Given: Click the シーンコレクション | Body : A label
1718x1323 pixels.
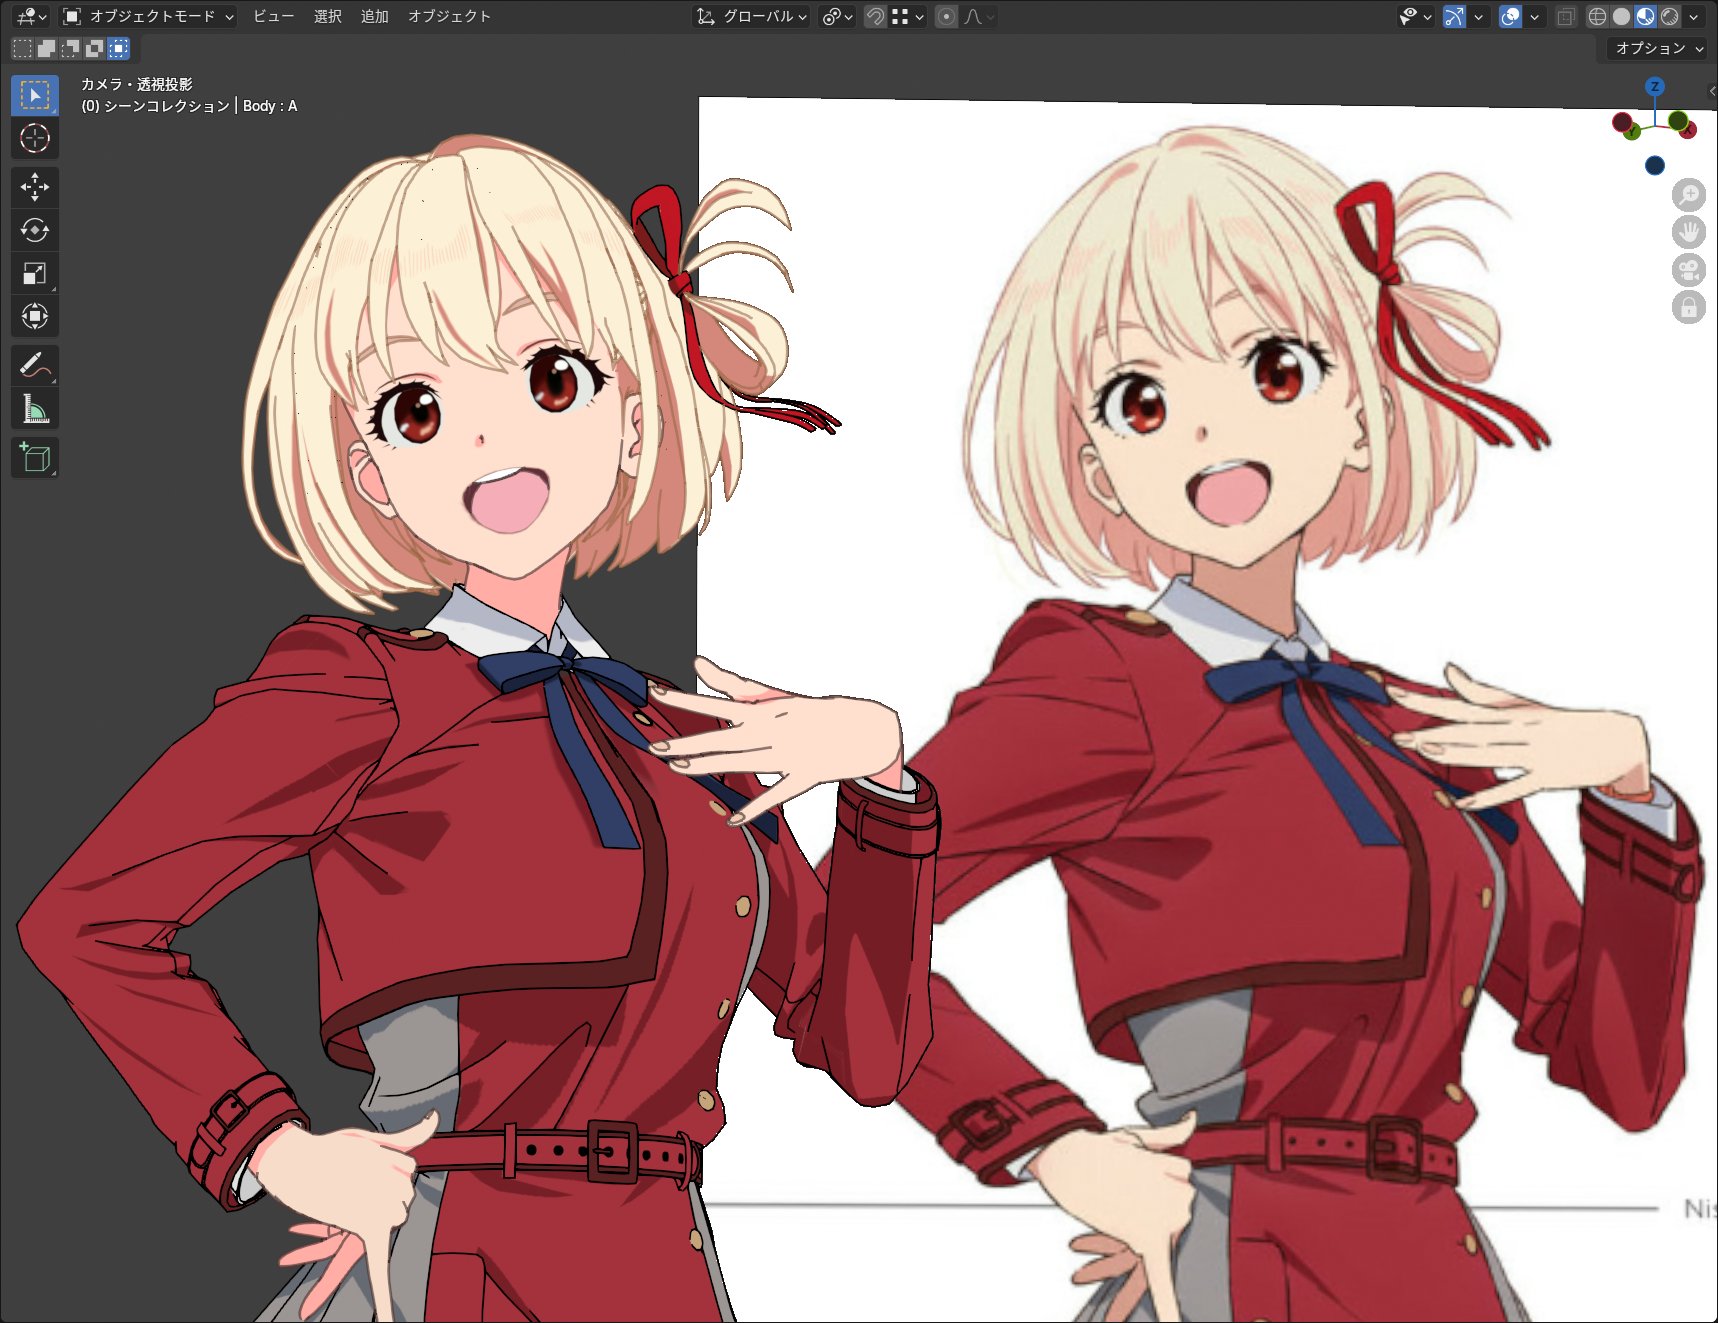Looking at the screenshot, I should (x=189, y=106).
